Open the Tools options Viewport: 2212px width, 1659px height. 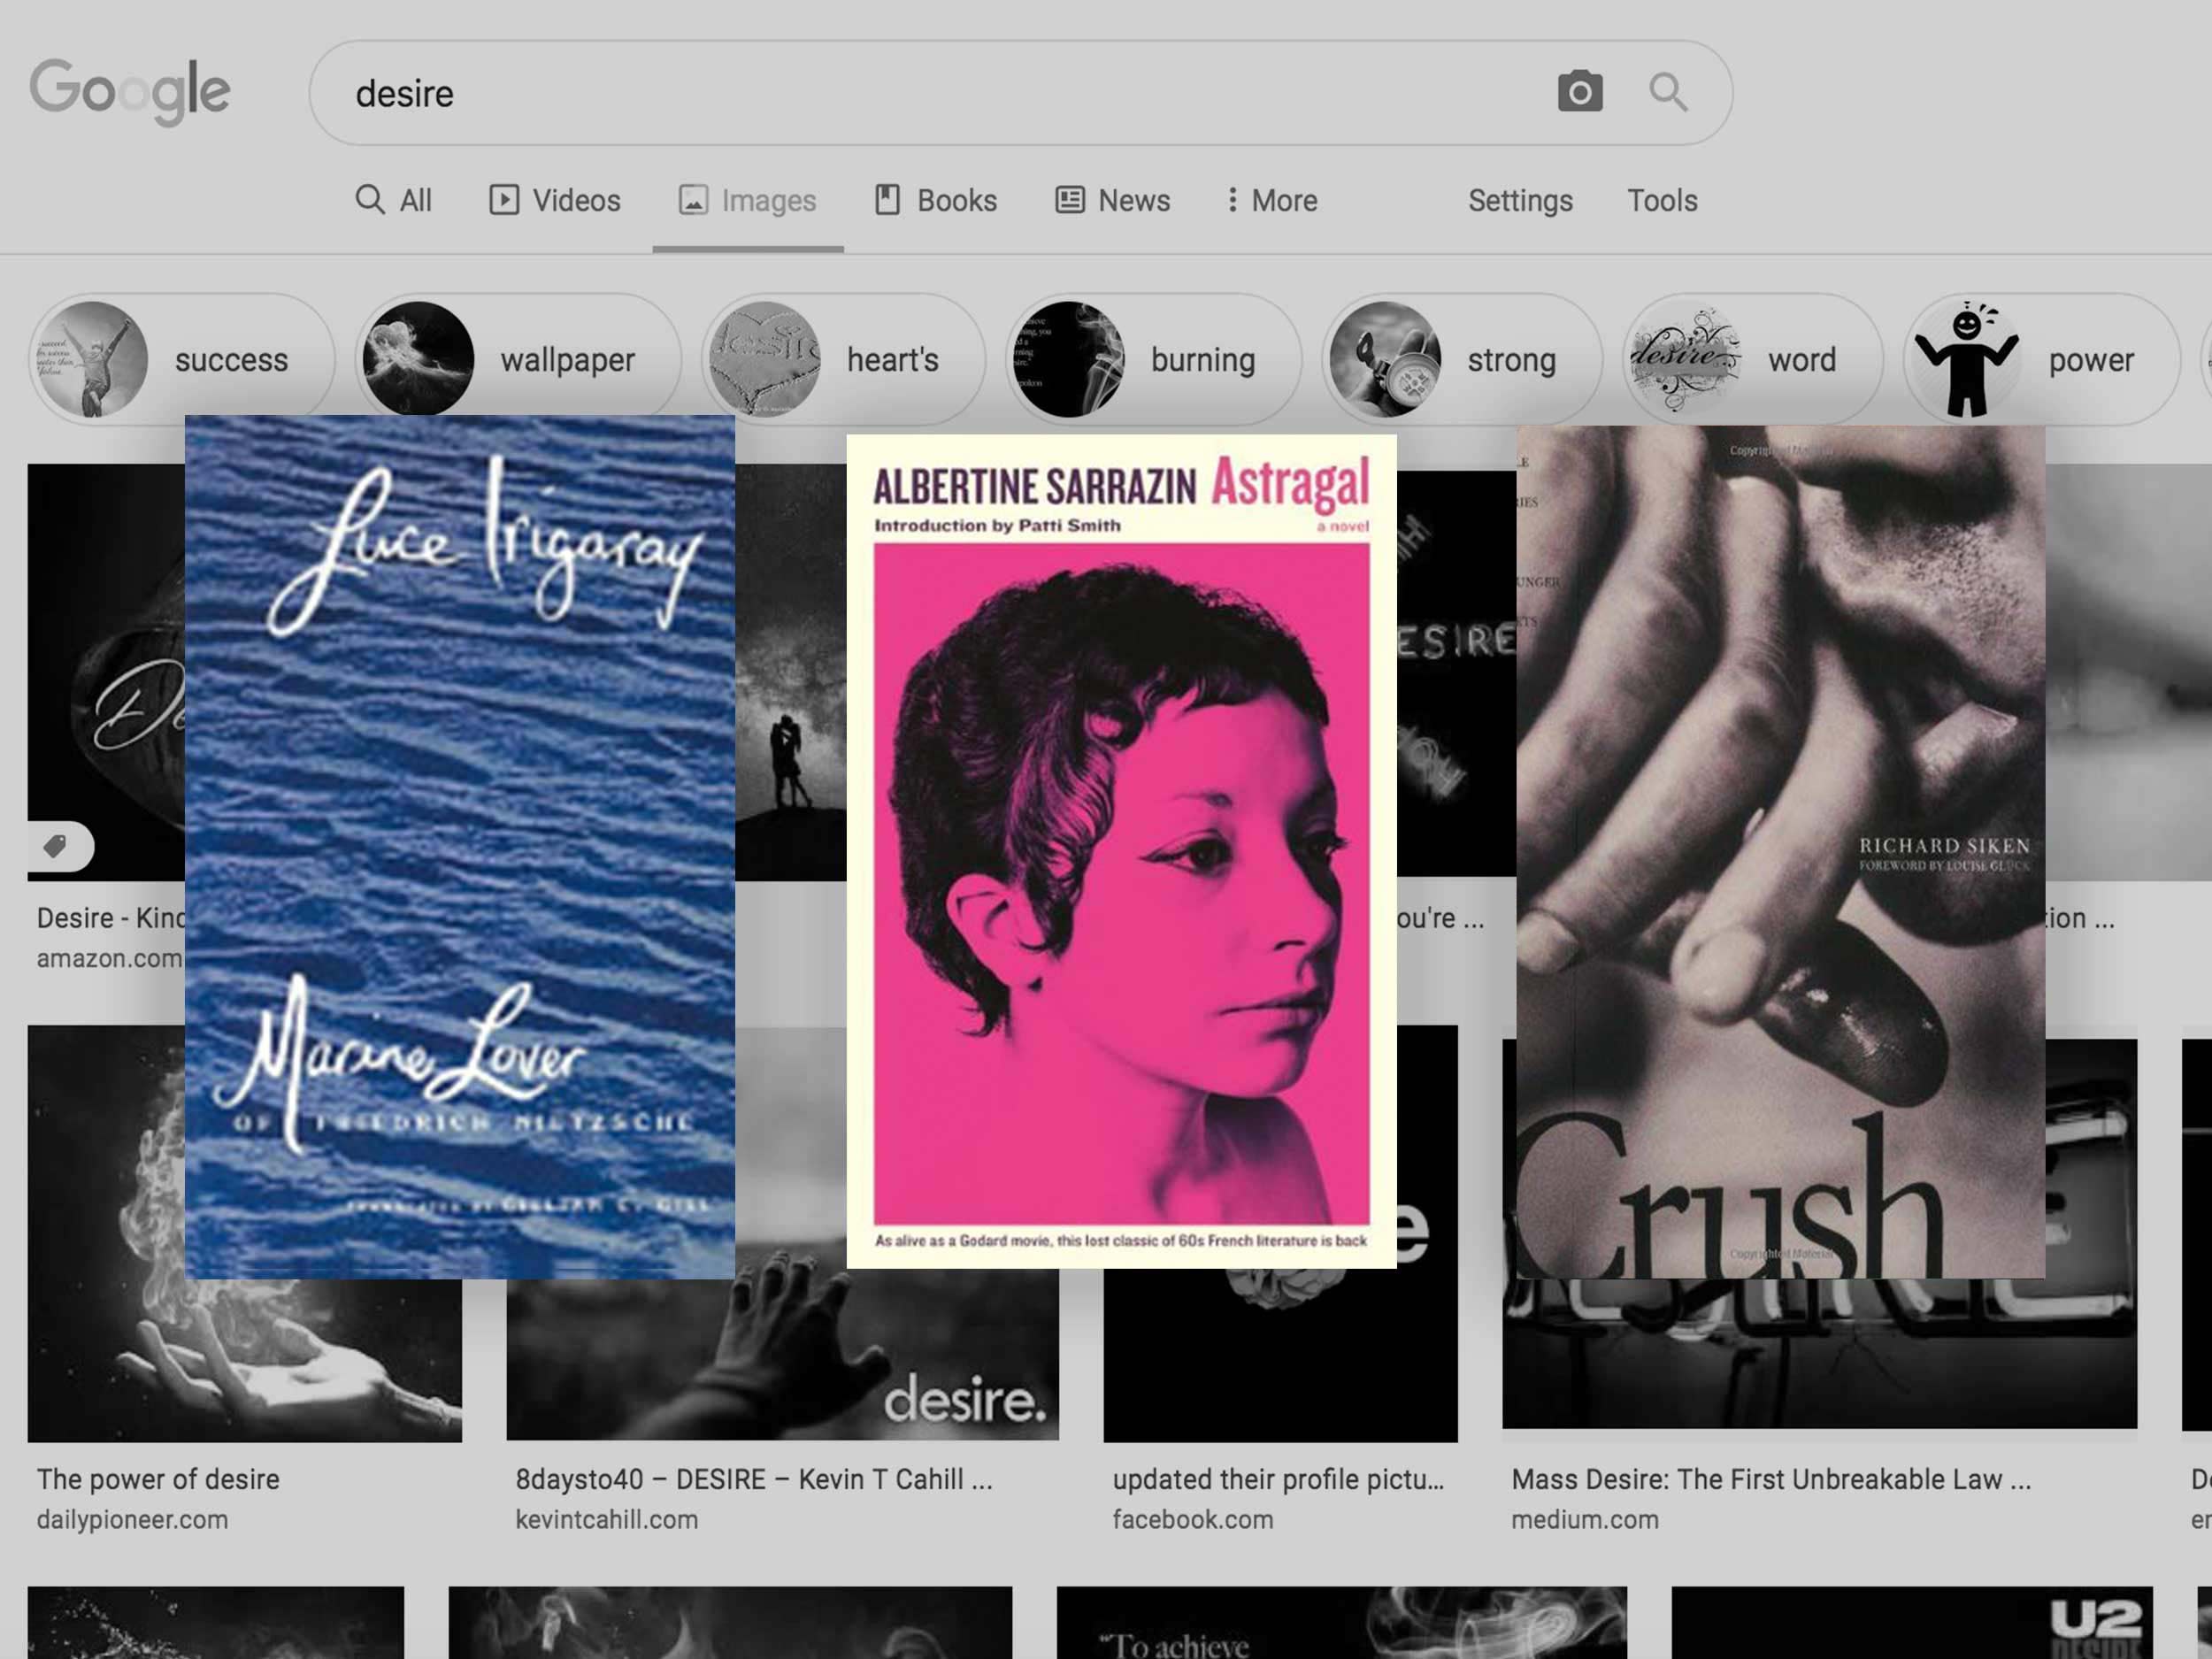pos(1662,200)
